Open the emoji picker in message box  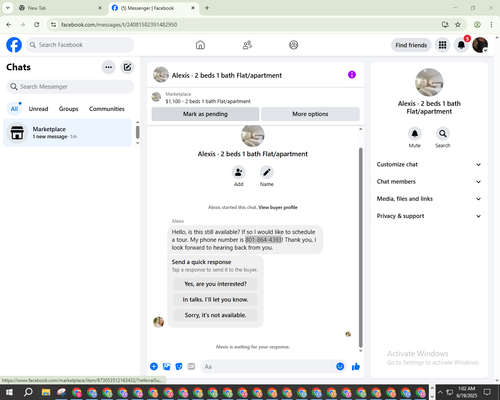(x=340, y=367)
